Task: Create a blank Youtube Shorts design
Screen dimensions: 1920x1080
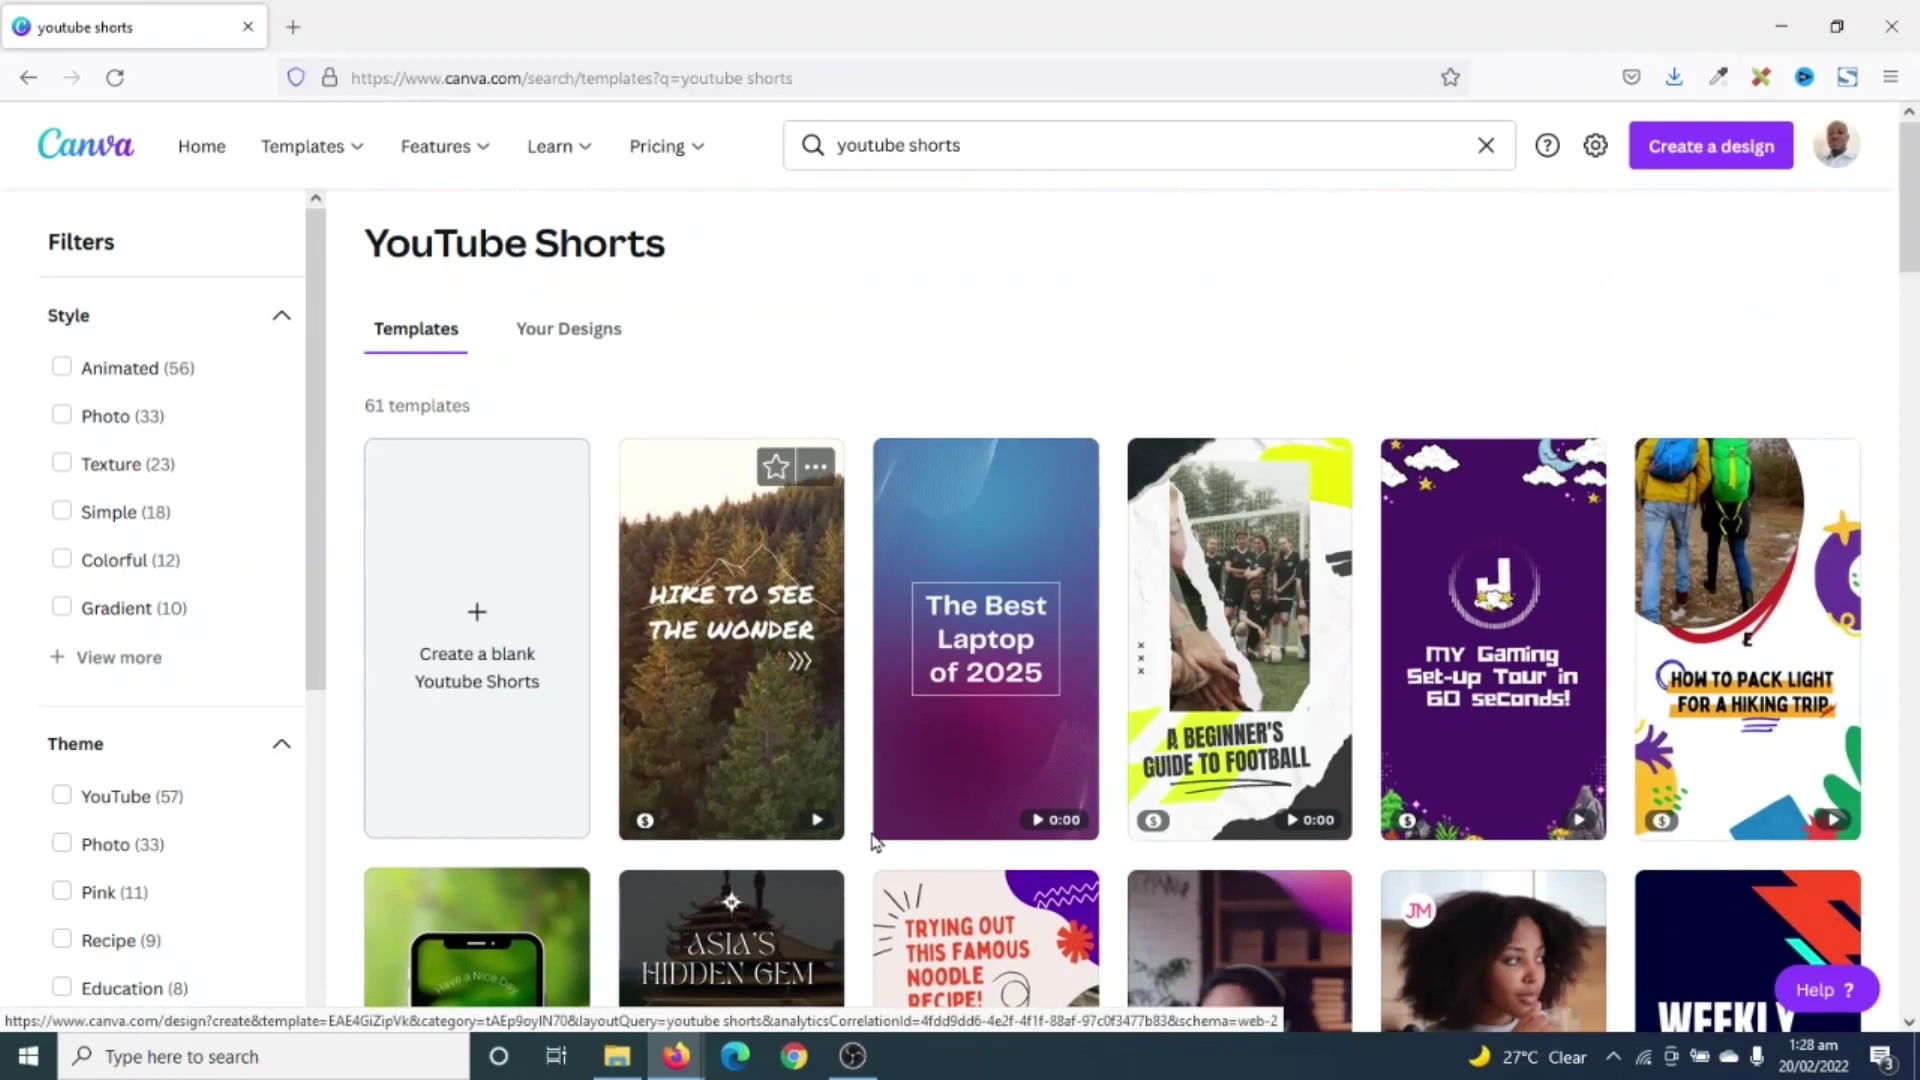Action: [x=477, y=638]
